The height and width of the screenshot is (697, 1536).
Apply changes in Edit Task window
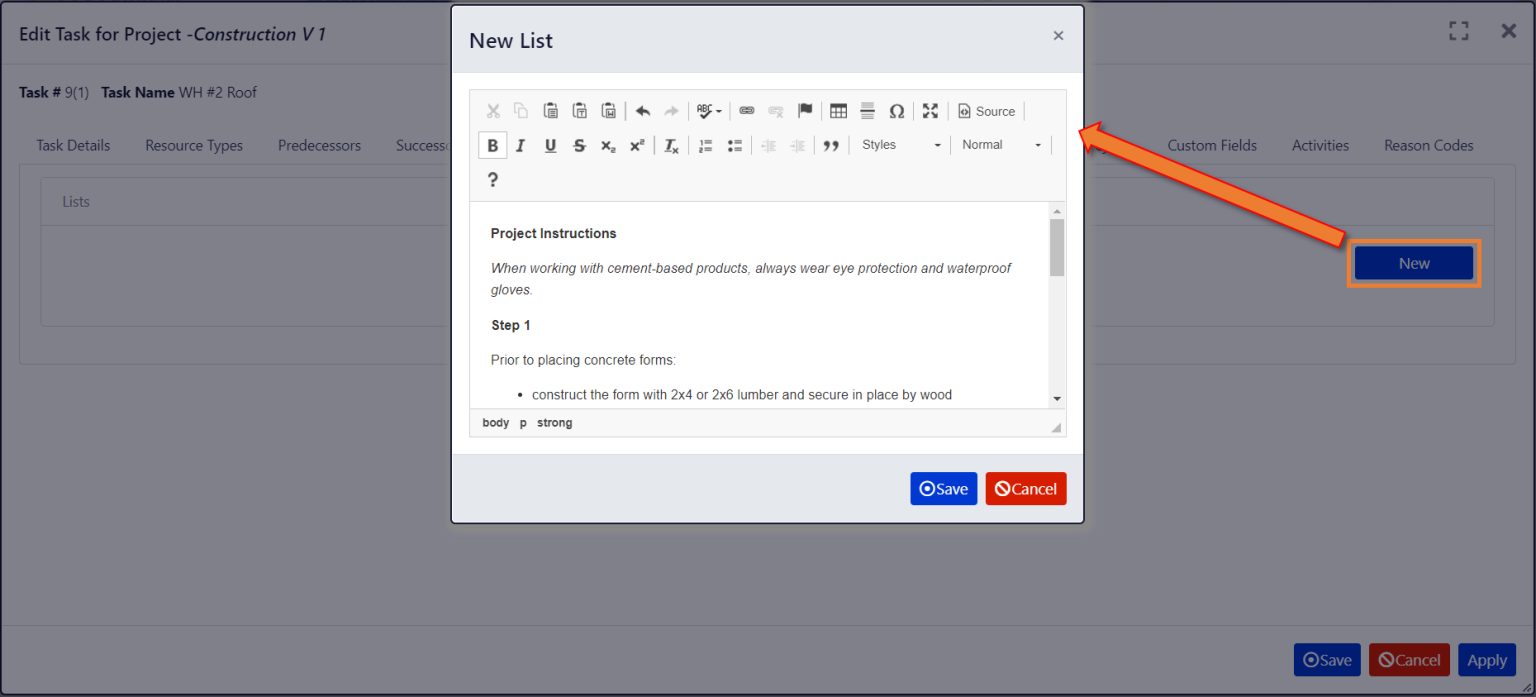click(x=1487, y=660)
